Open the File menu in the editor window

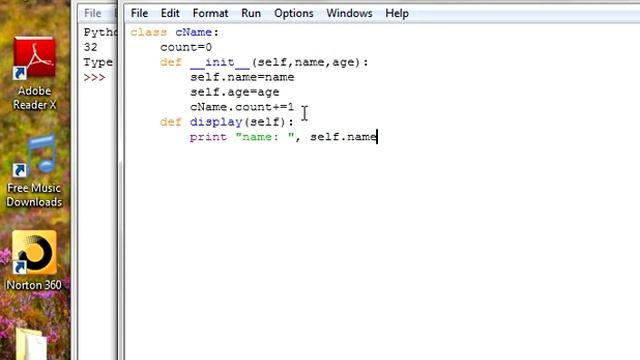pos(139,13)
